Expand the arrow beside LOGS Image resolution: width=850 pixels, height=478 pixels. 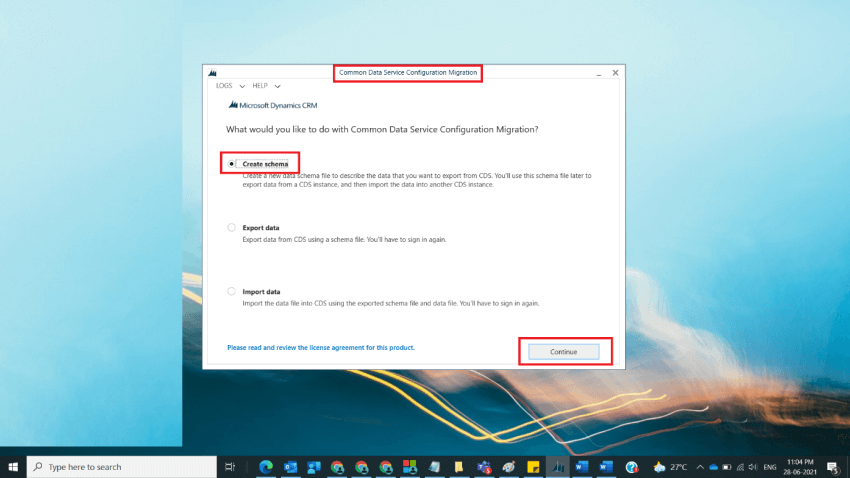(x=242, y=86)
